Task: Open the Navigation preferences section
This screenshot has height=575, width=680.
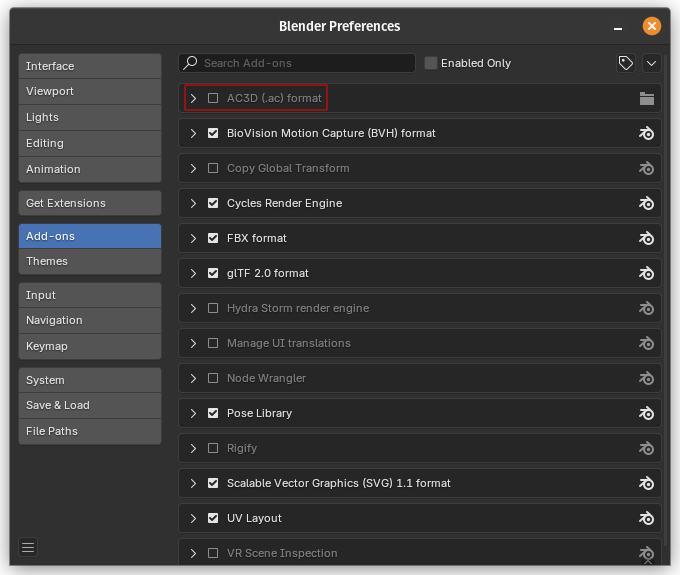Action: [90, 320]
